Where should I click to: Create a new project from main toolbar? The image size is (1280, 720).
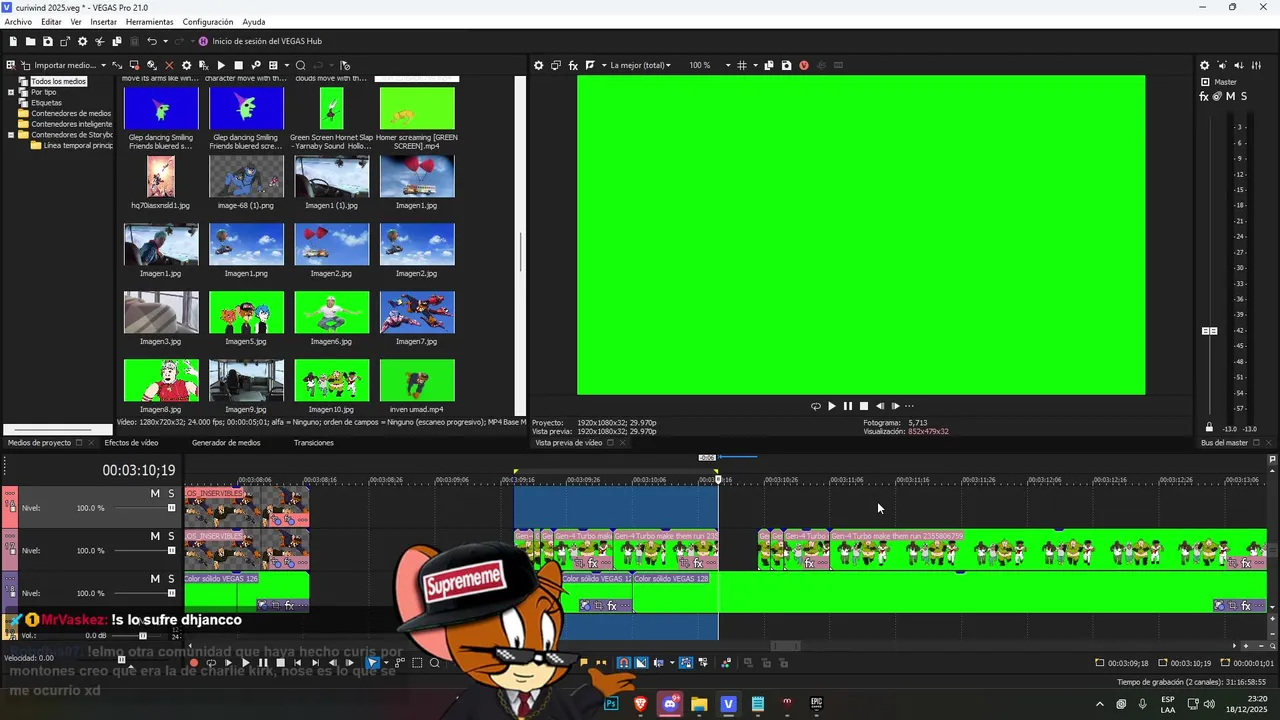click(13, 41)
